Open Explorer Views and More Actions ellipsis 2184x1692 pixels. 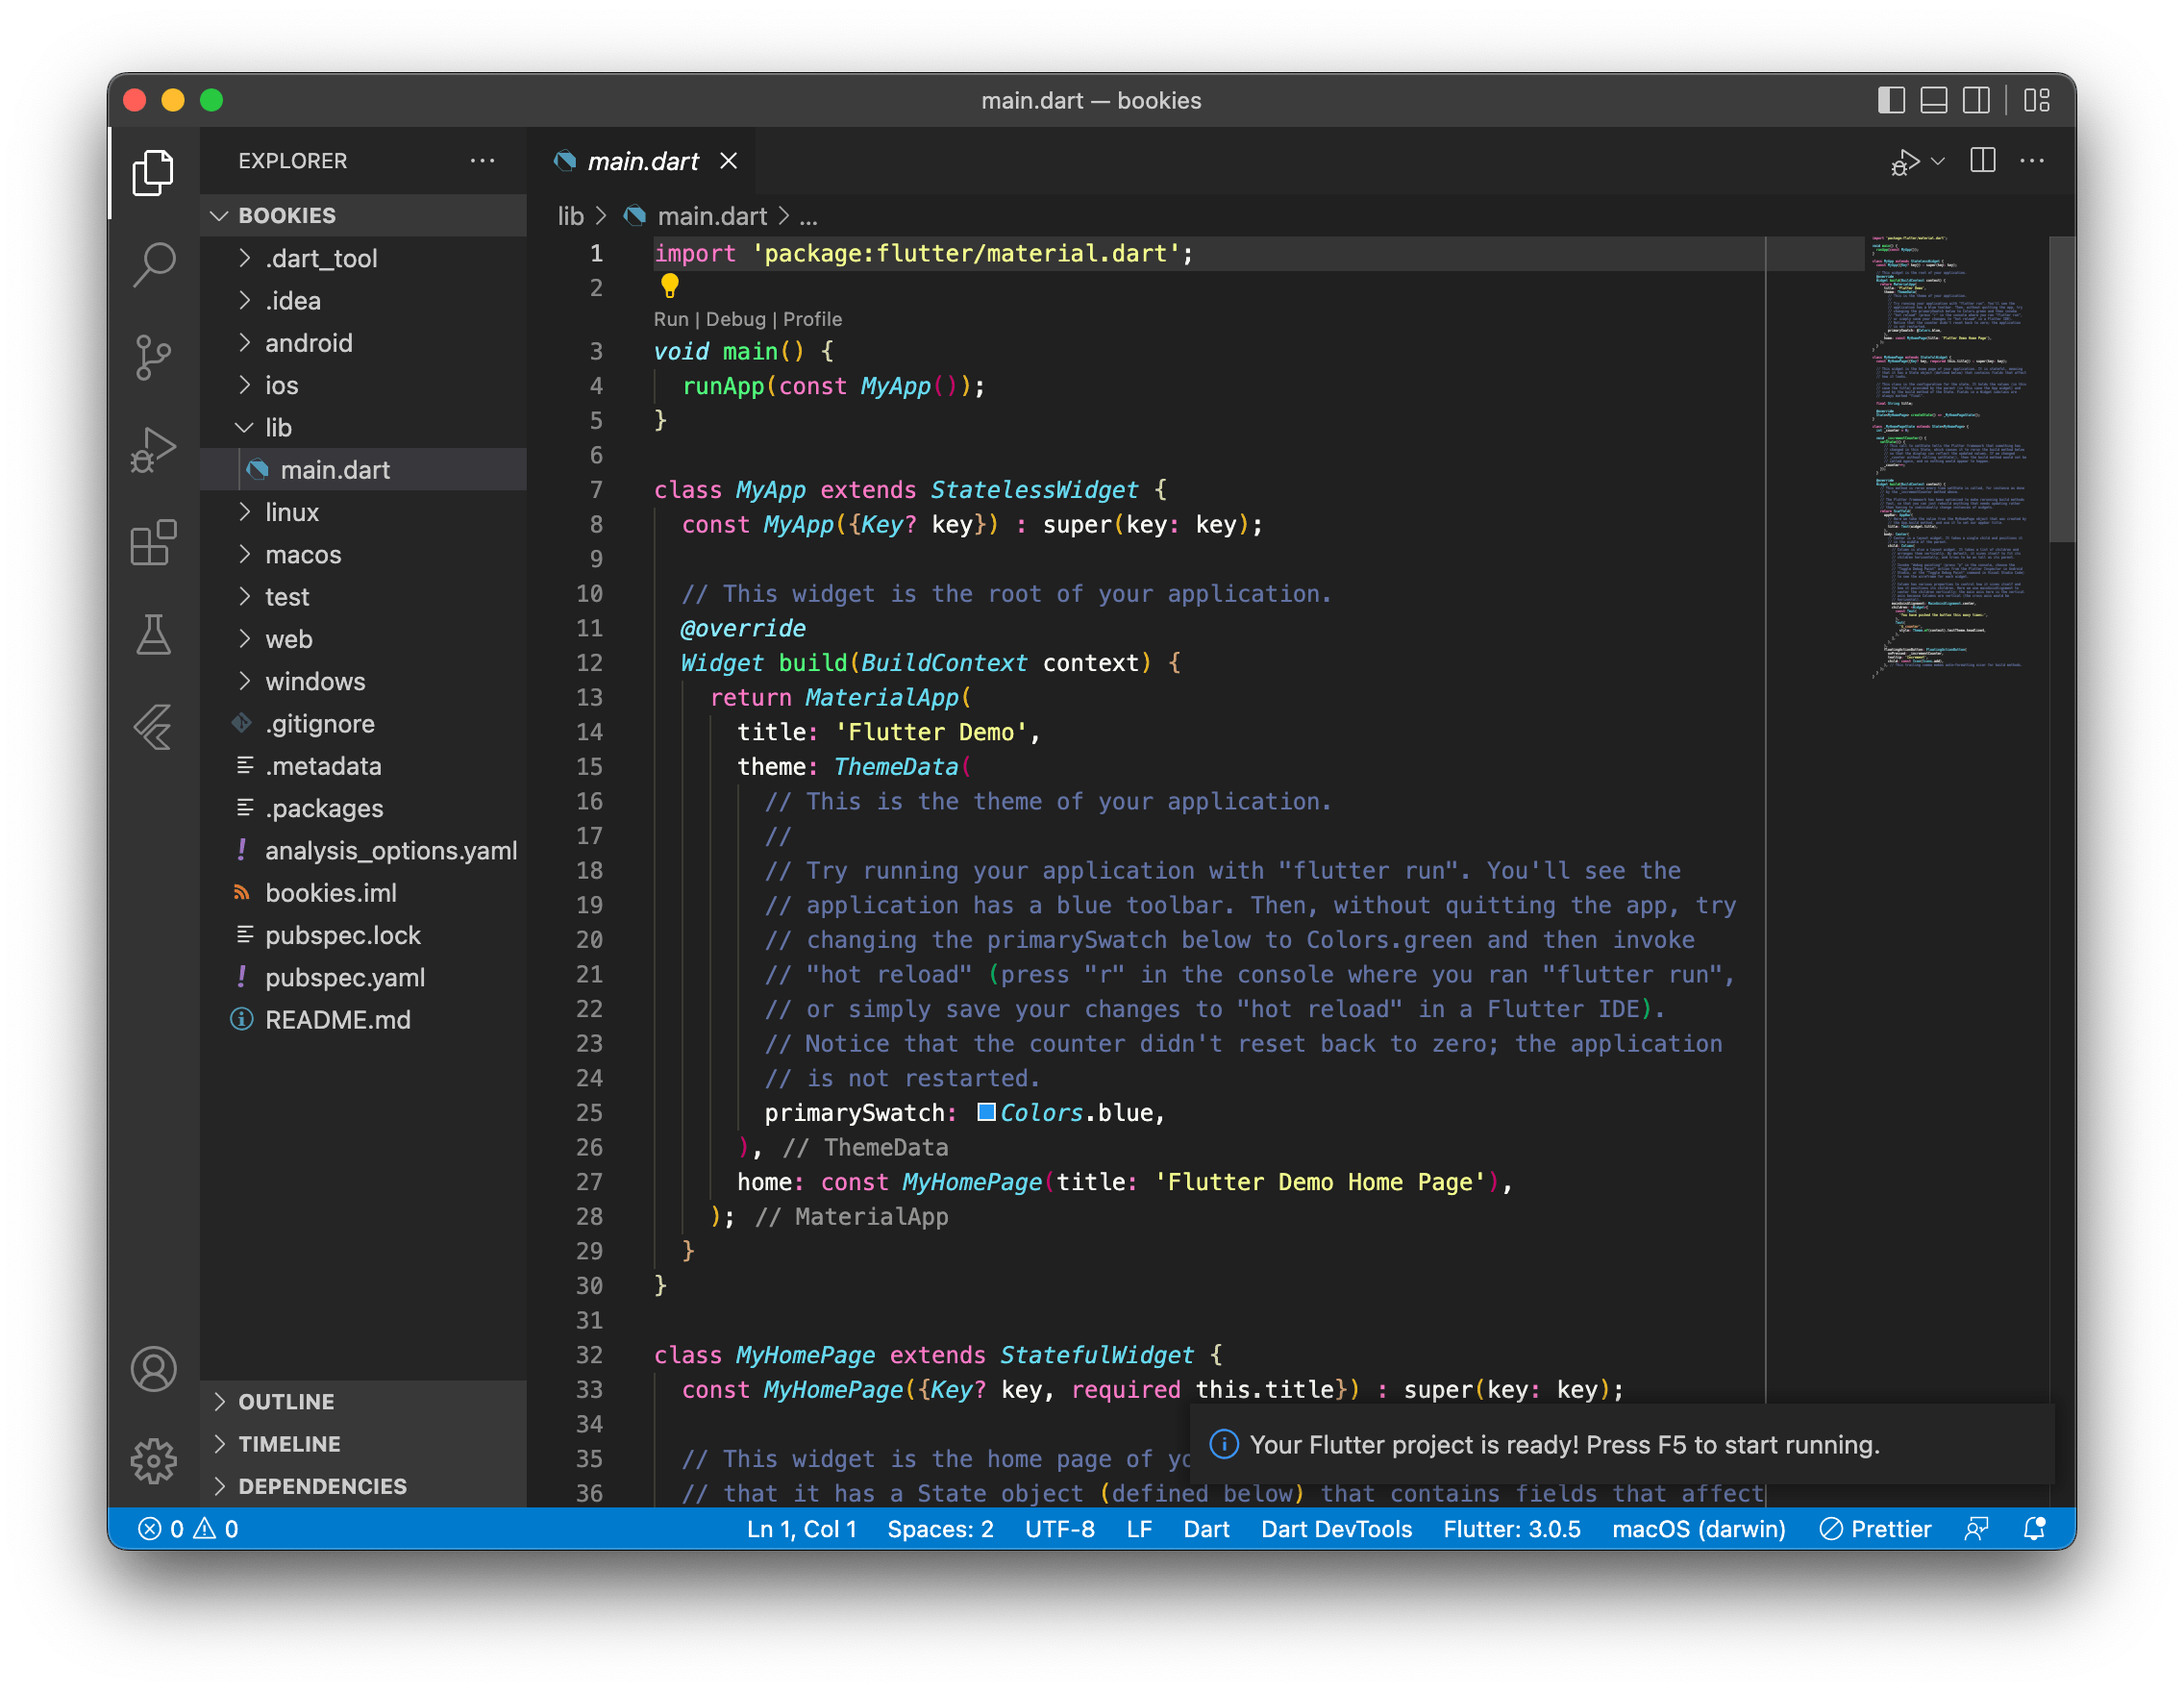pos(483,160)
